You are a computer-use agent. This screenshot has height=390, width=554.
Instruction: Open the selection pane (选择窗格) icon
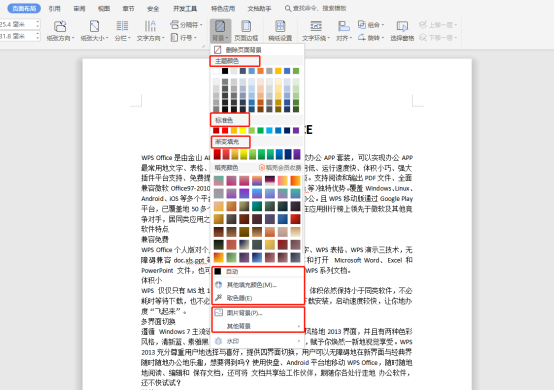(x=402, y=30)
